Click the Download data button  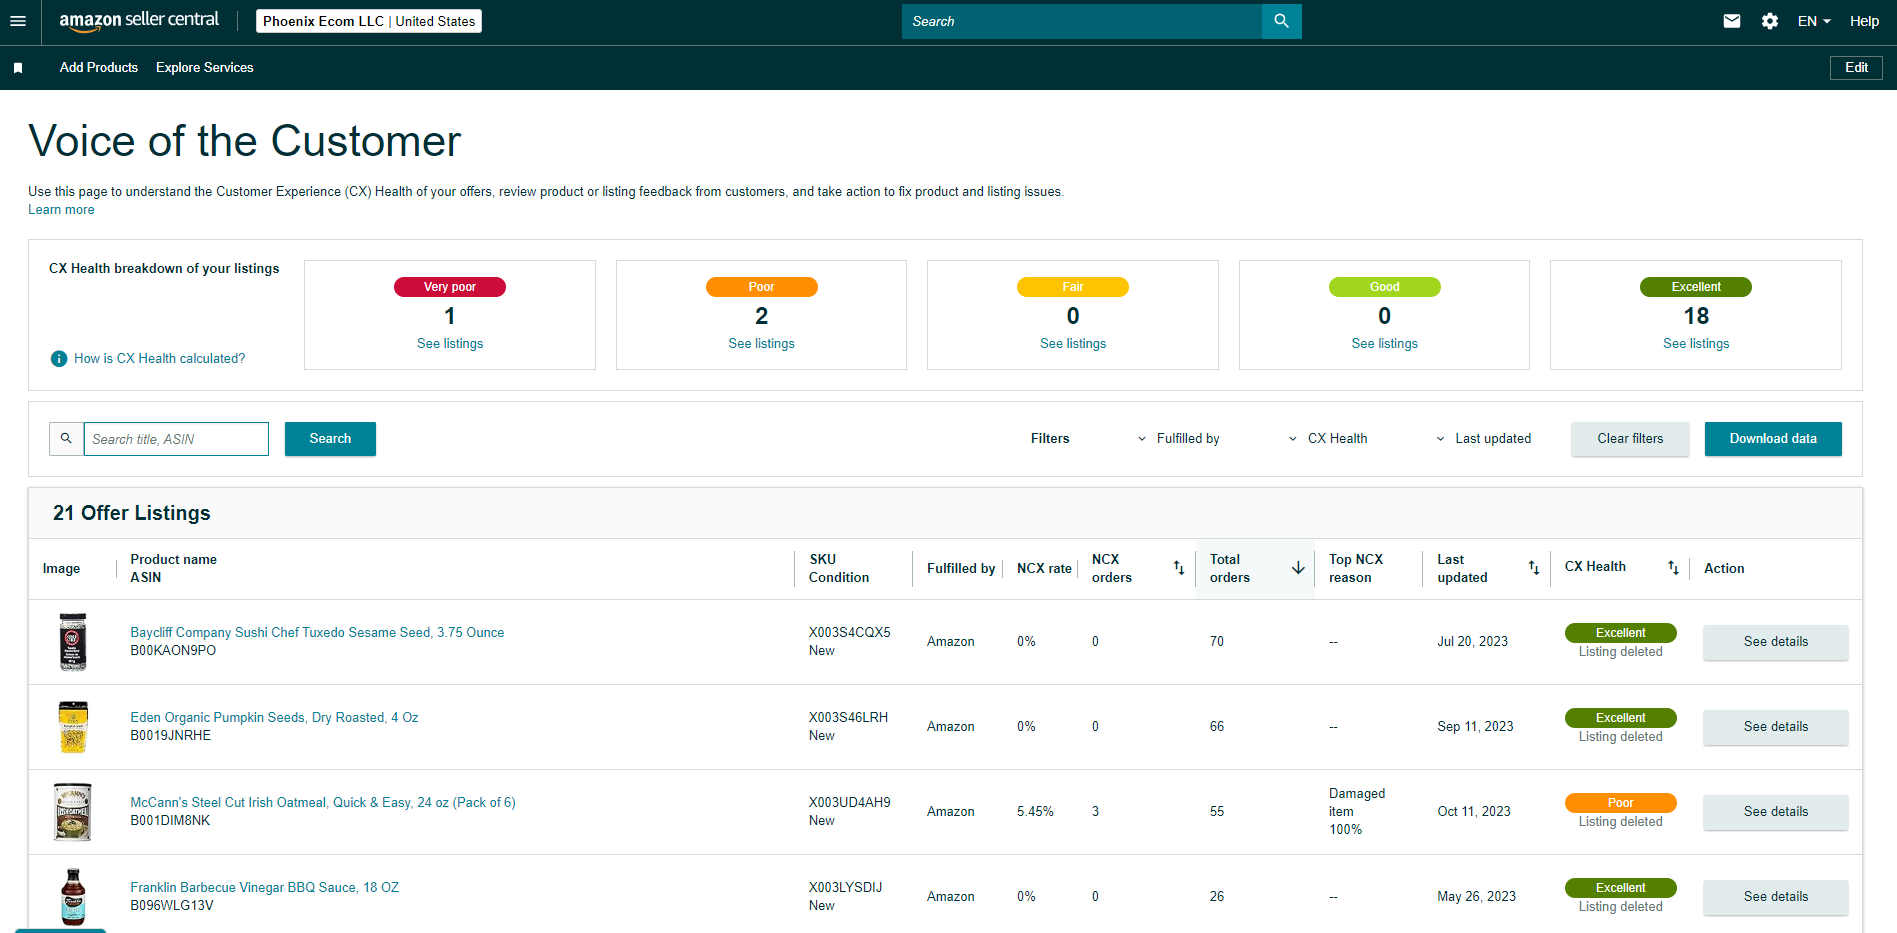(1773, 439)
